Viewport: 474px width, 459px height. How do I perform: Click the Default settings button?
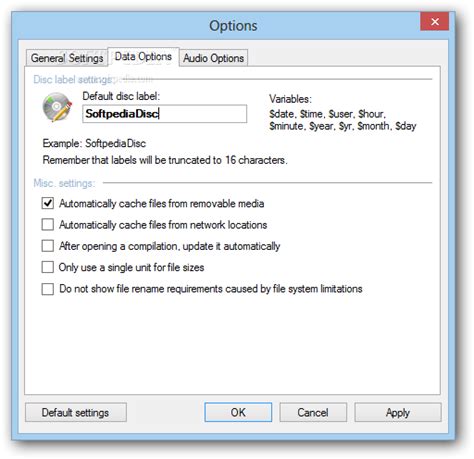click(x=76, y=413)
